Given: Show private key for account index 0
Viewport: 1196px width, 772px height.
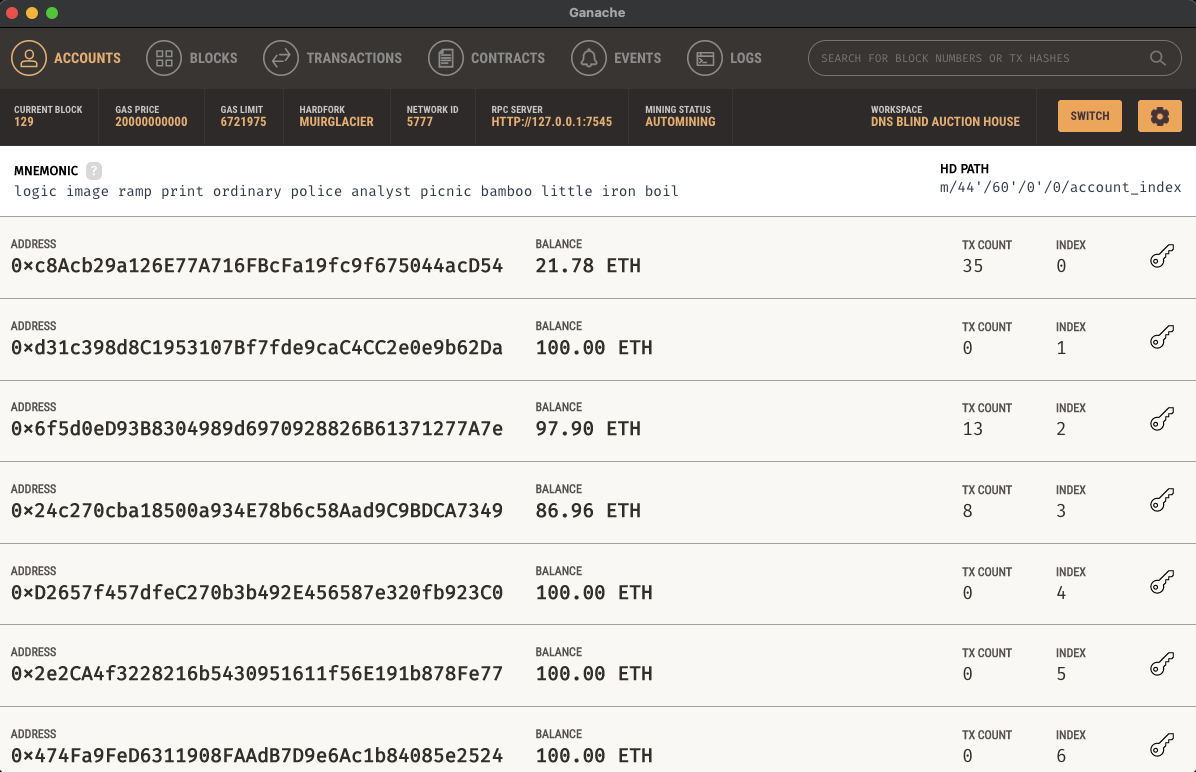Looking at the screenshot, I should (x=1162, y=257).
